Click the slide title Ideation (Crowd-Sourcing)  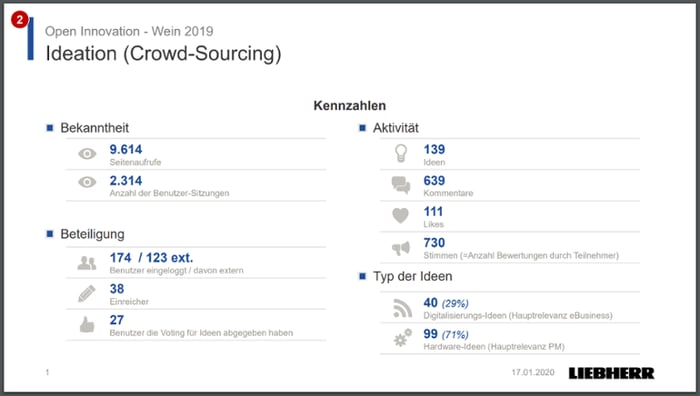coord(163,54)
